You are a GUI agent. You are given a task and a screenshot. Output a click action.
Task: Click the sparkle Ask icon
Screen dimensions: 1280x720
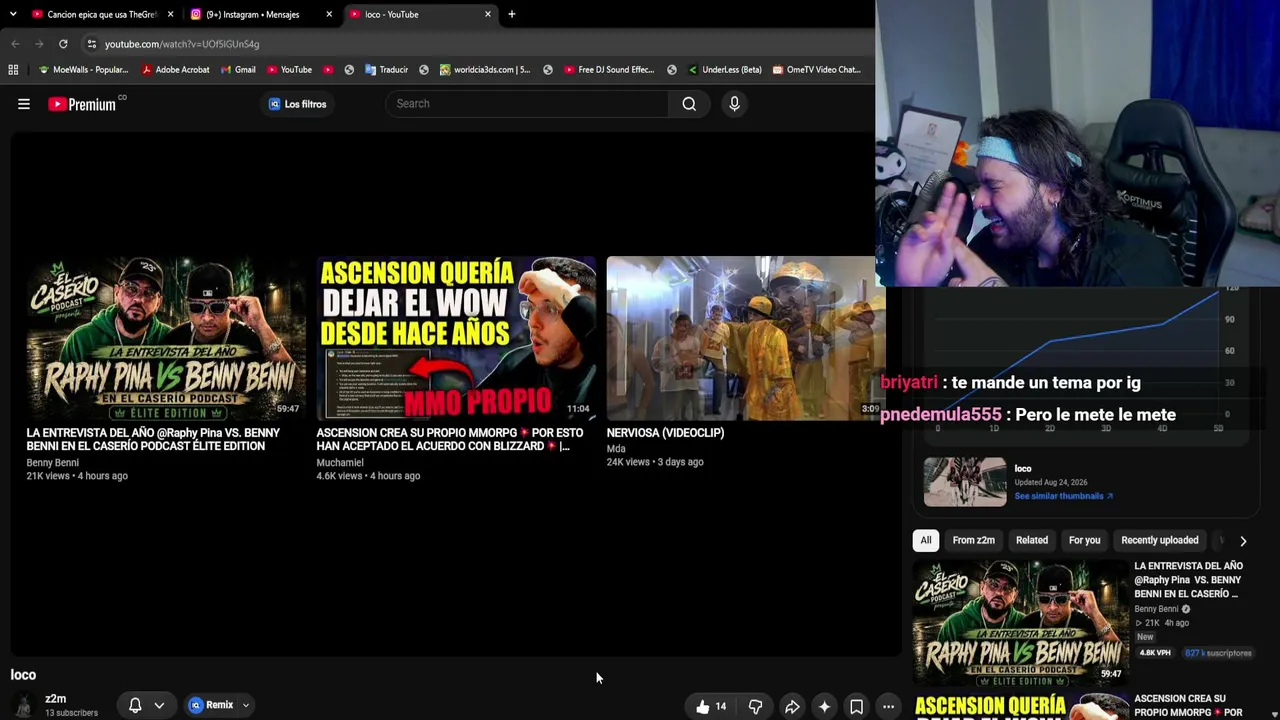(824, 707)
